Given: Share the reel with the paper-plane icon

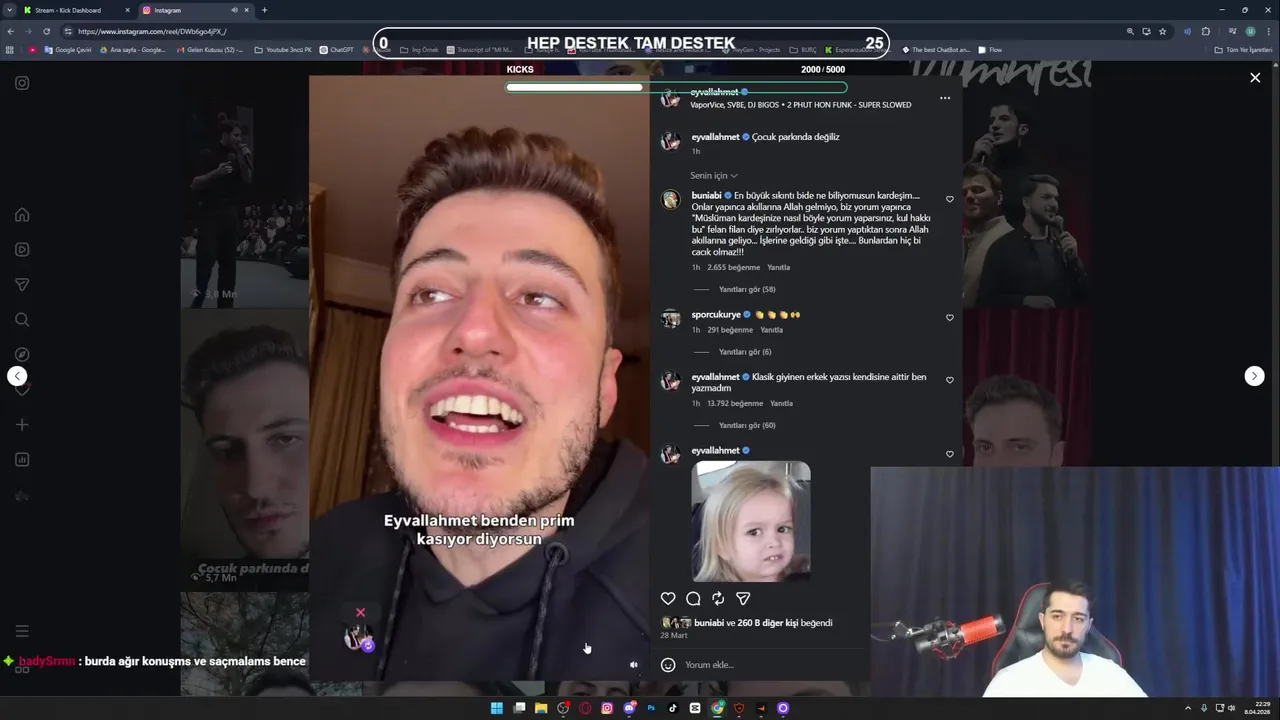Looking at the screenshot, I should [743, 598].
